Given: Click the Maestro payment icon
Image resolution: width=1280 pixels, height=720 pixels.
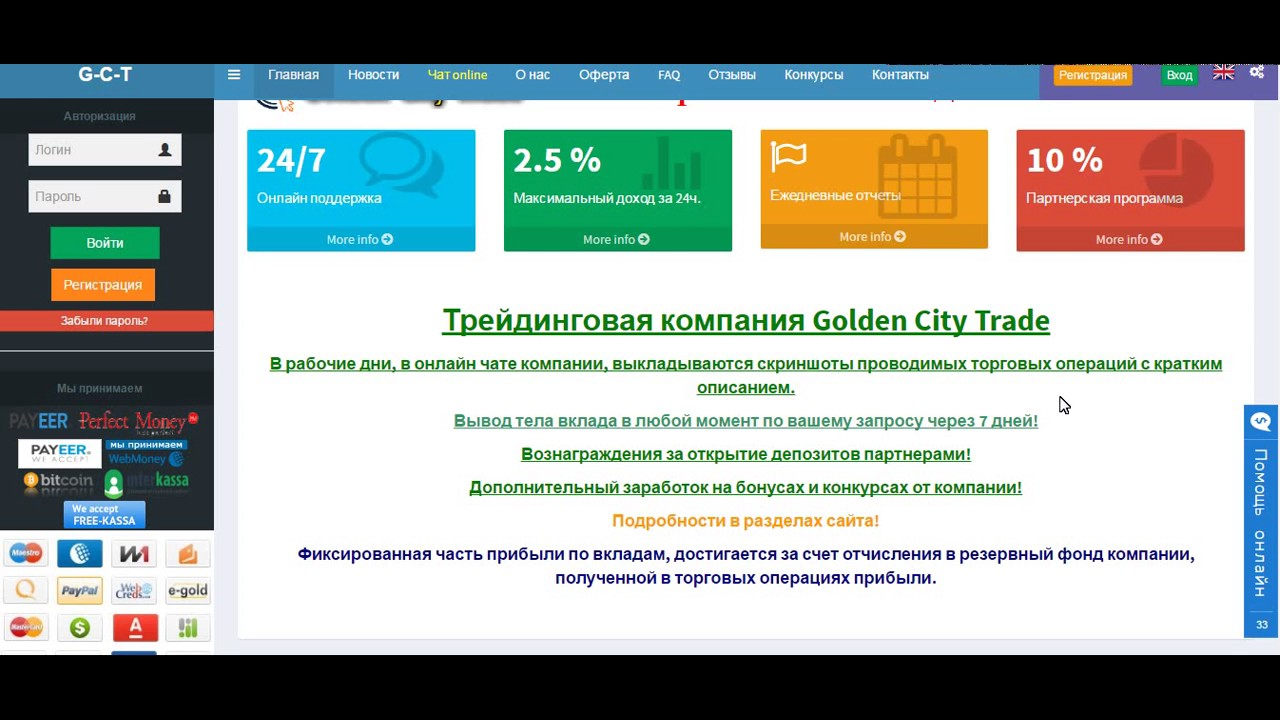Looking at the screenshot, I should pyautogui.click(x=26, y=553).
